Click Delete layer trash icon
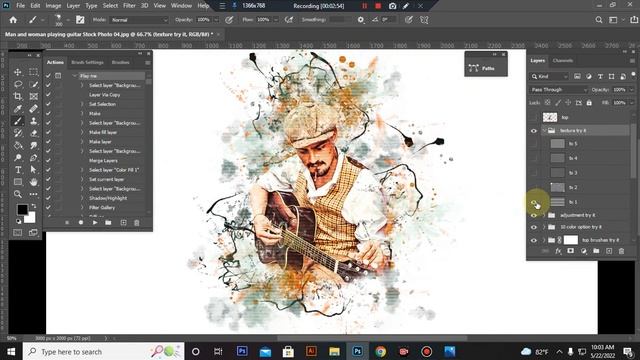 coord(622,251)
